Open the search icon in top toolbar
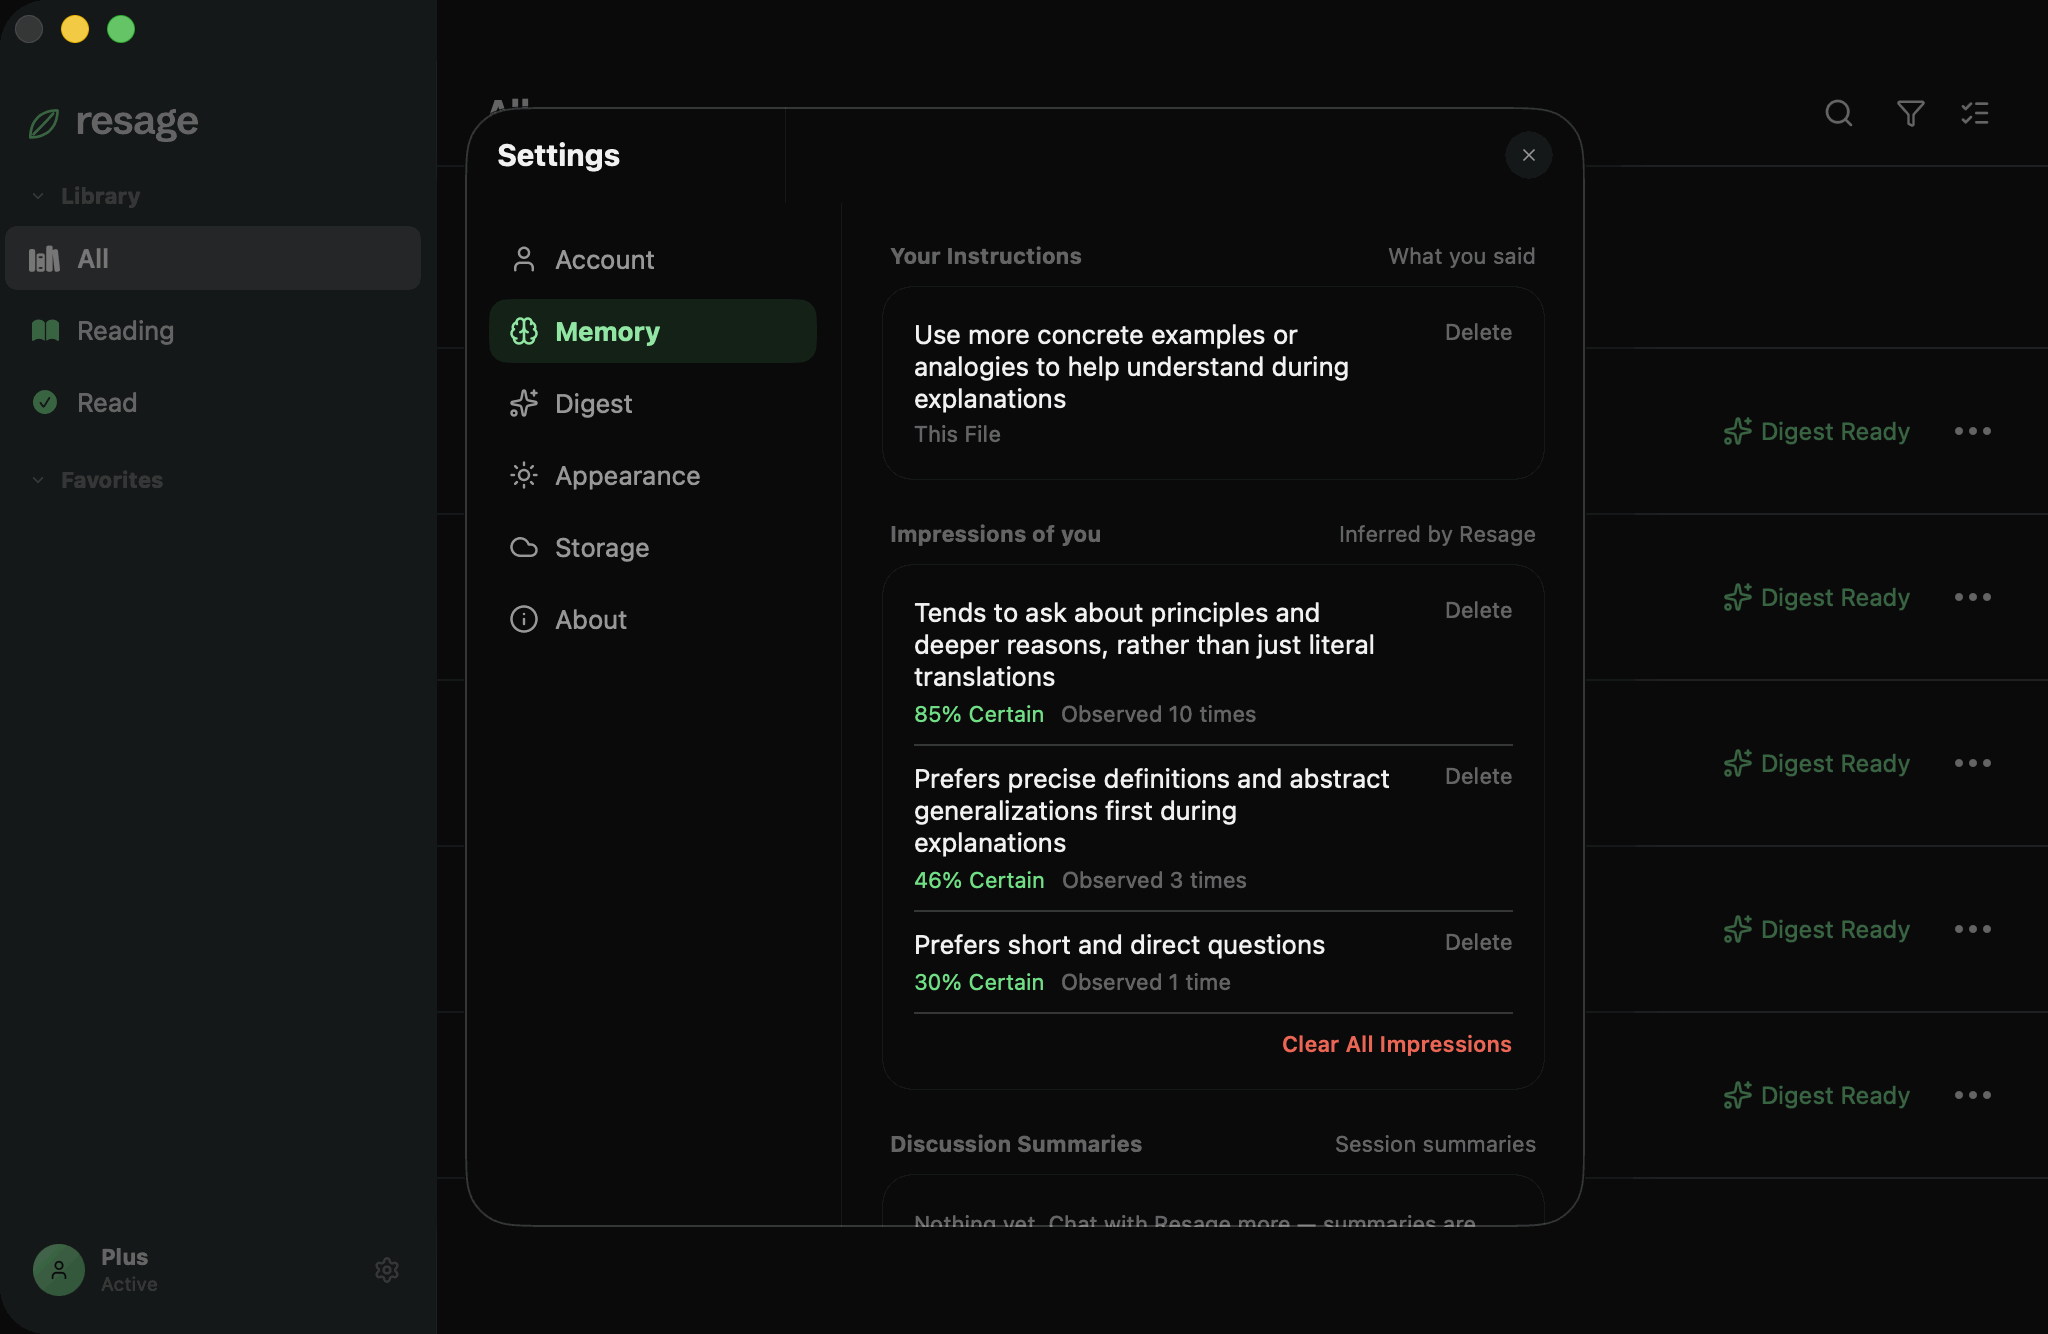2048x1334 pixels. pyautogui.click(x=1838, y=113)
